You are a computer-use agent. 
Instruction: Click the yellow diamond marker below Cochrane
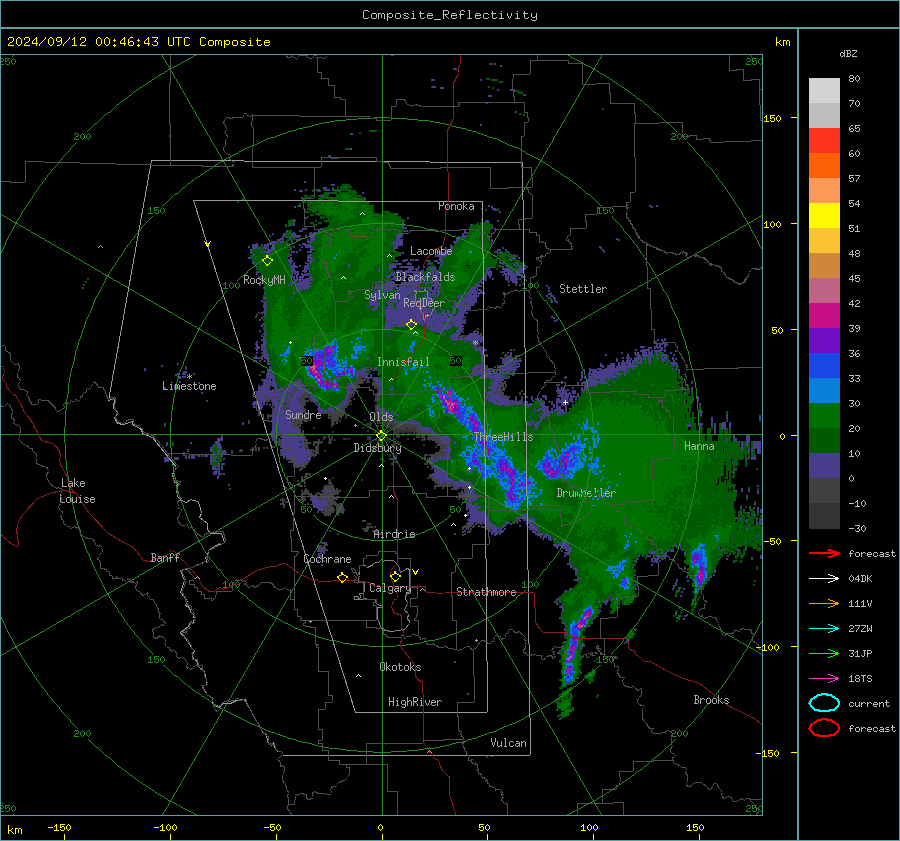click(x=343, y=577)
